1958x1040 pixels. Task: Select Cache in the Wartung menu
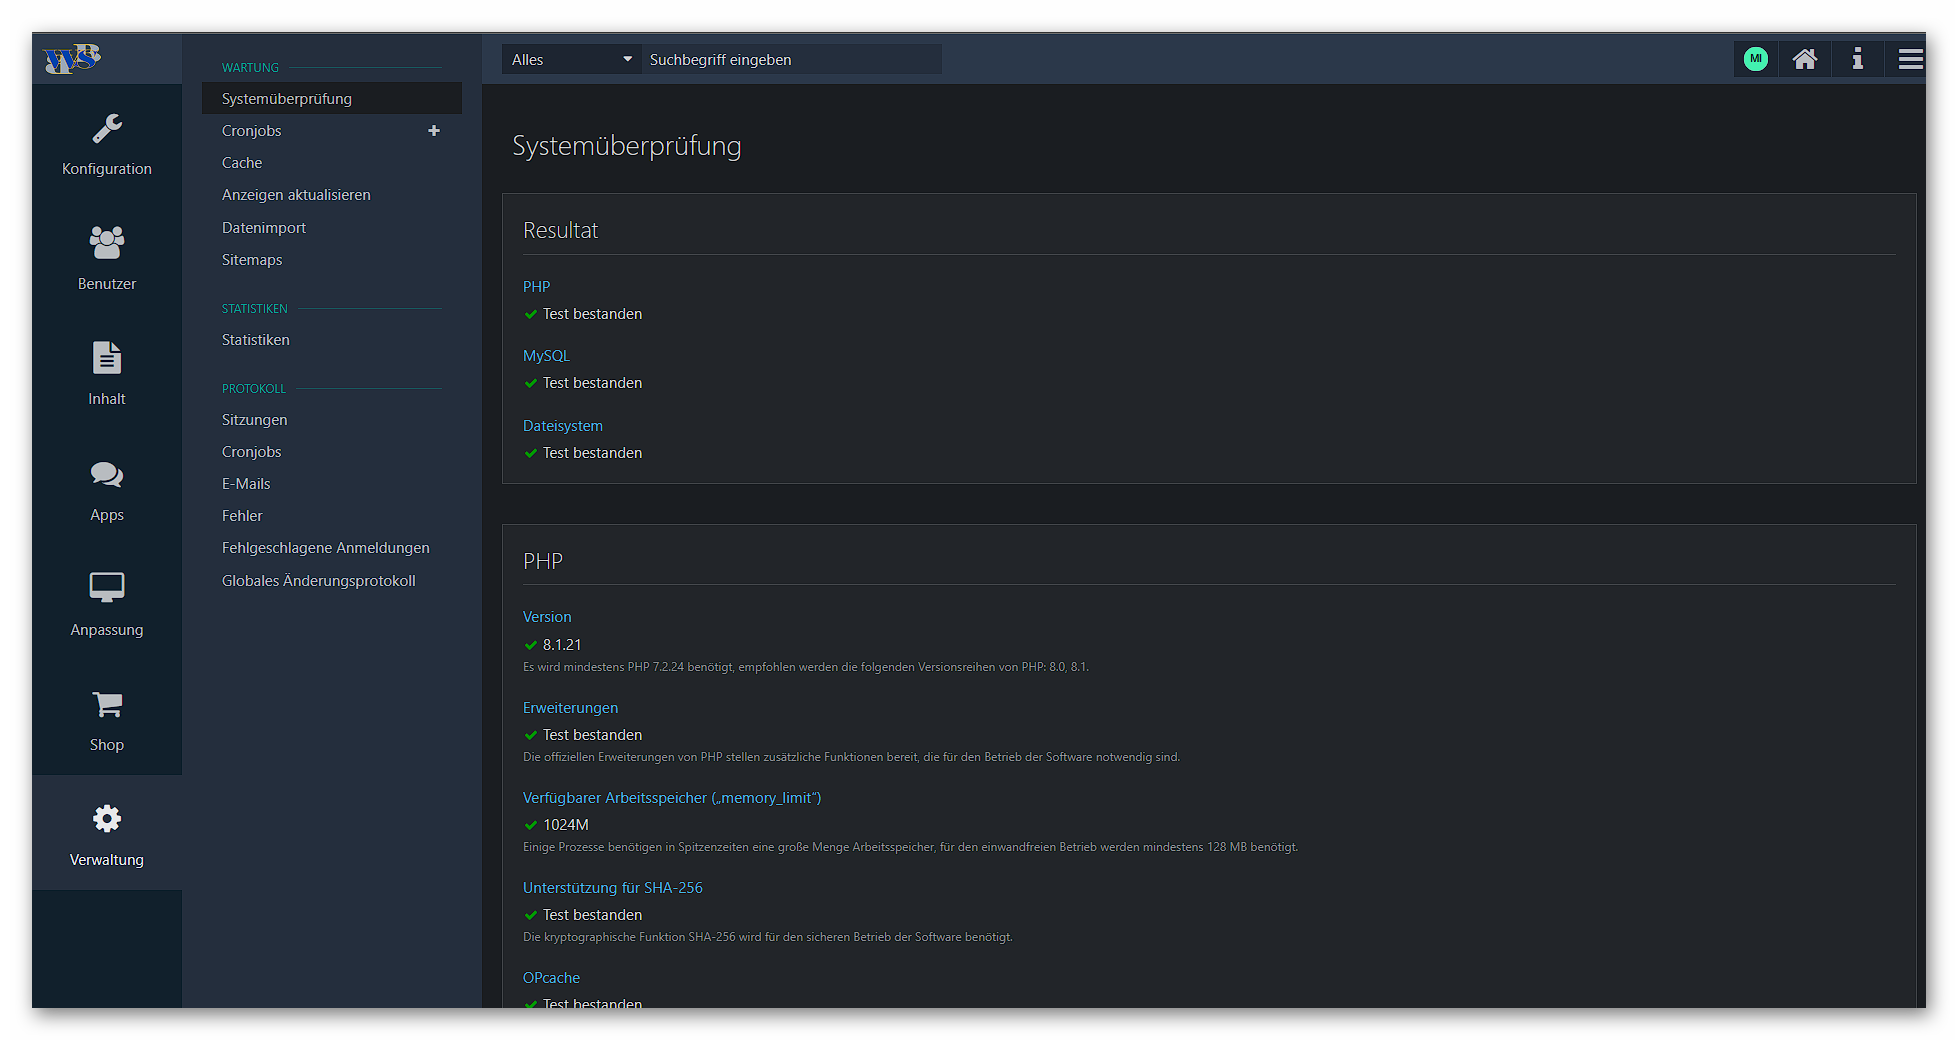click(242, 163)
